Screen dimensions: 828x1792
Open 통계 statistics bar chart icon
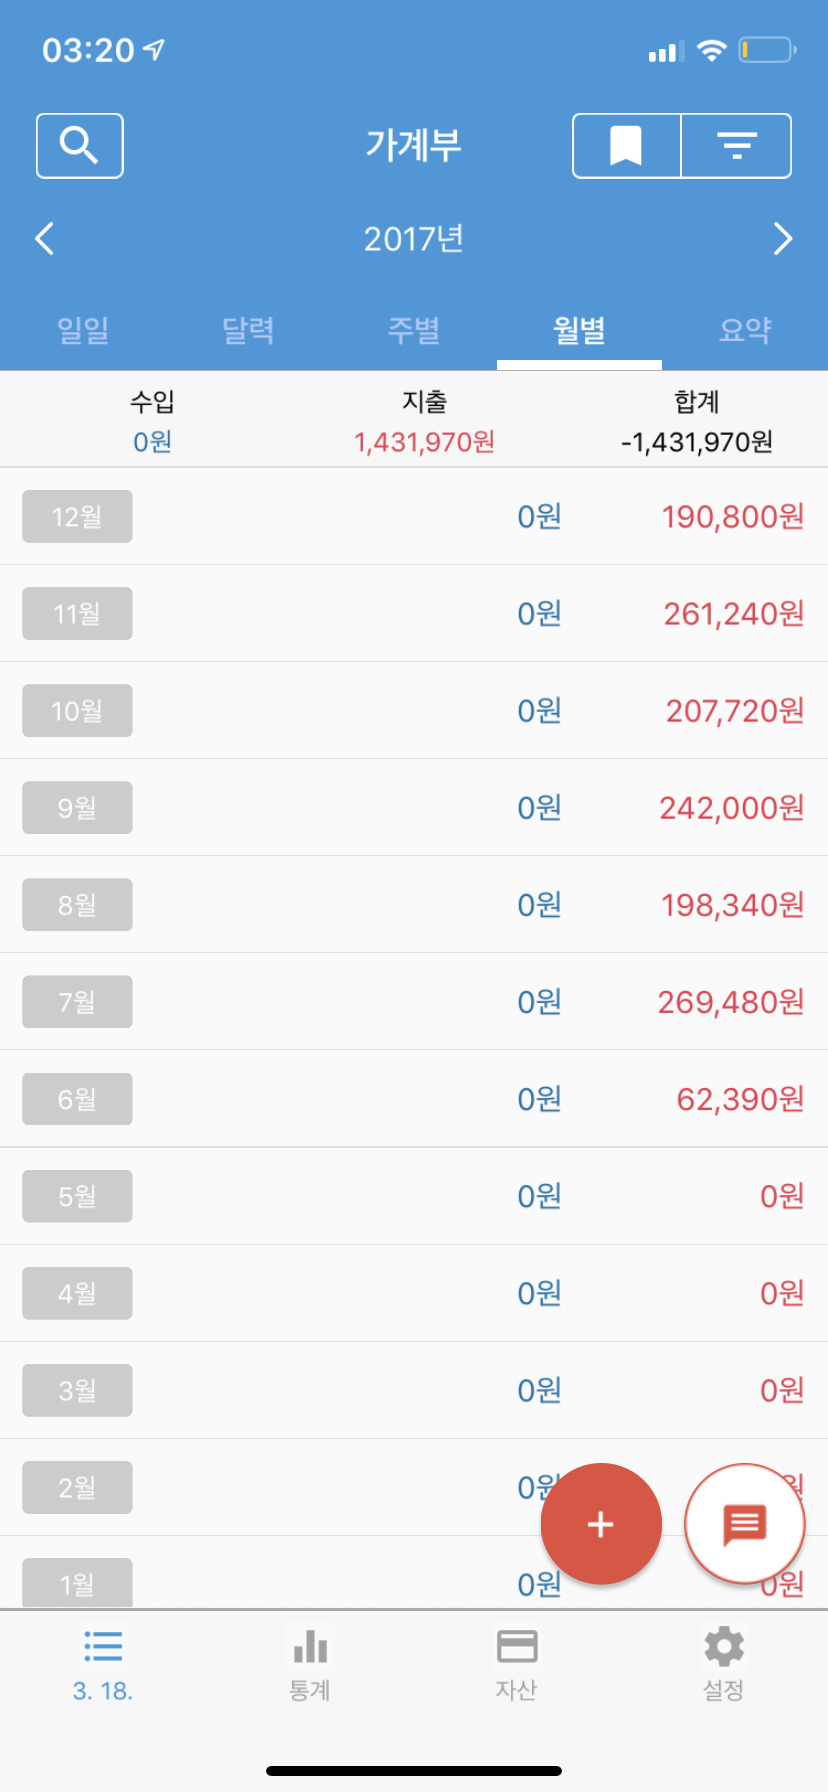(310, 1664)
